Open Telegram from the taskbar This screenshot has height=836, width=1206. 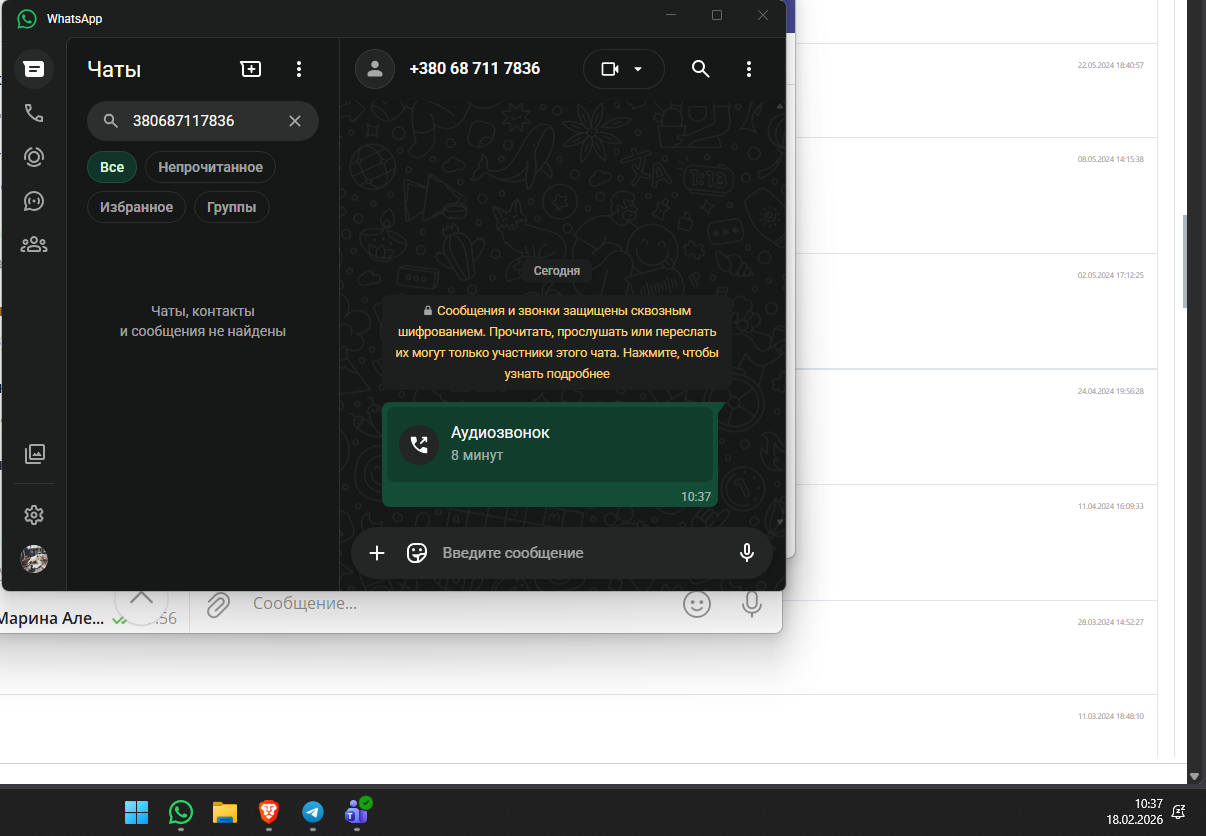[313, 812]
